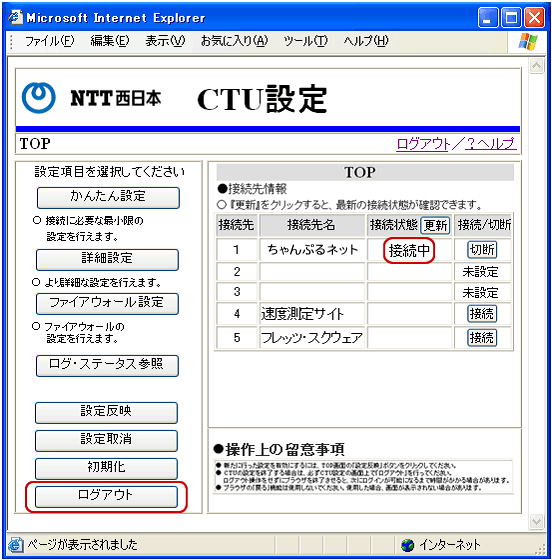Click the Windows flag logo in menu bar
Screen dimensions: 552x560
(x=528, y=41)
